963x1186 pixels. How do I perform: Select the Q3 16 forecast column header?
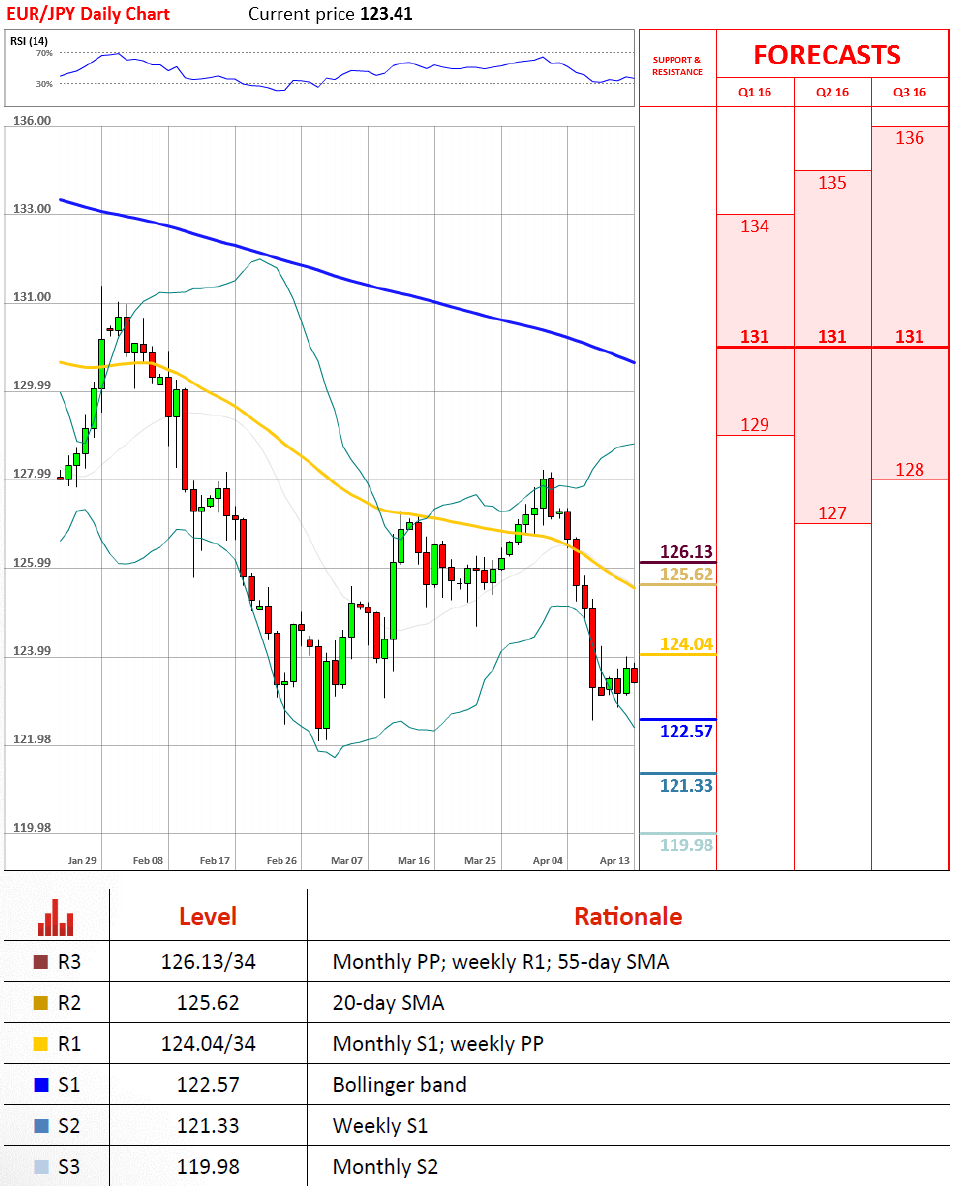(909, 92)
